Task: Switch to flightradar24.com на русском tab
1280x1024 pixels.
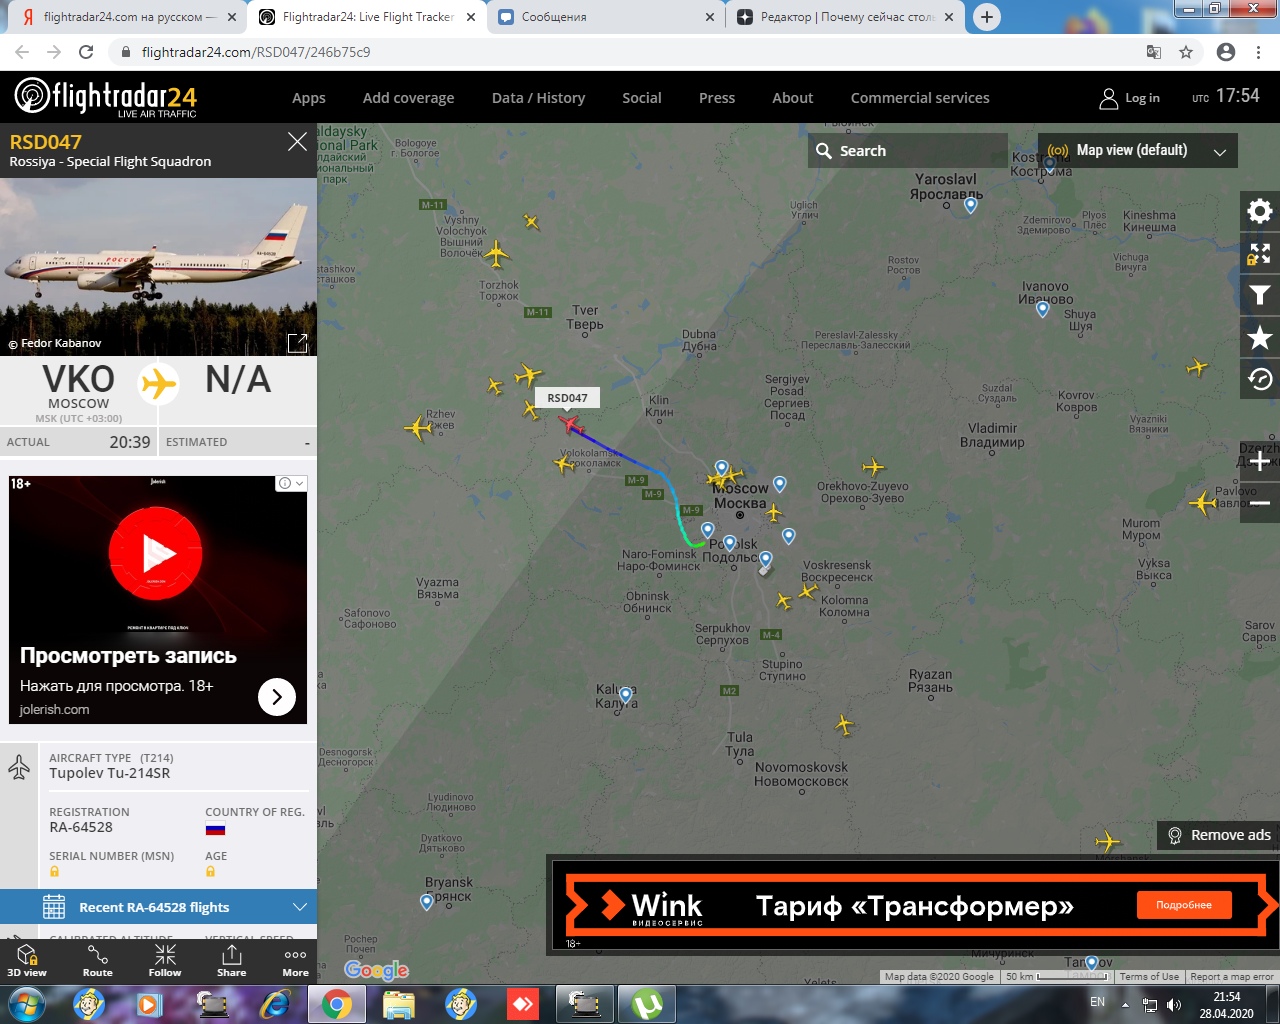Action: [129, 17]
